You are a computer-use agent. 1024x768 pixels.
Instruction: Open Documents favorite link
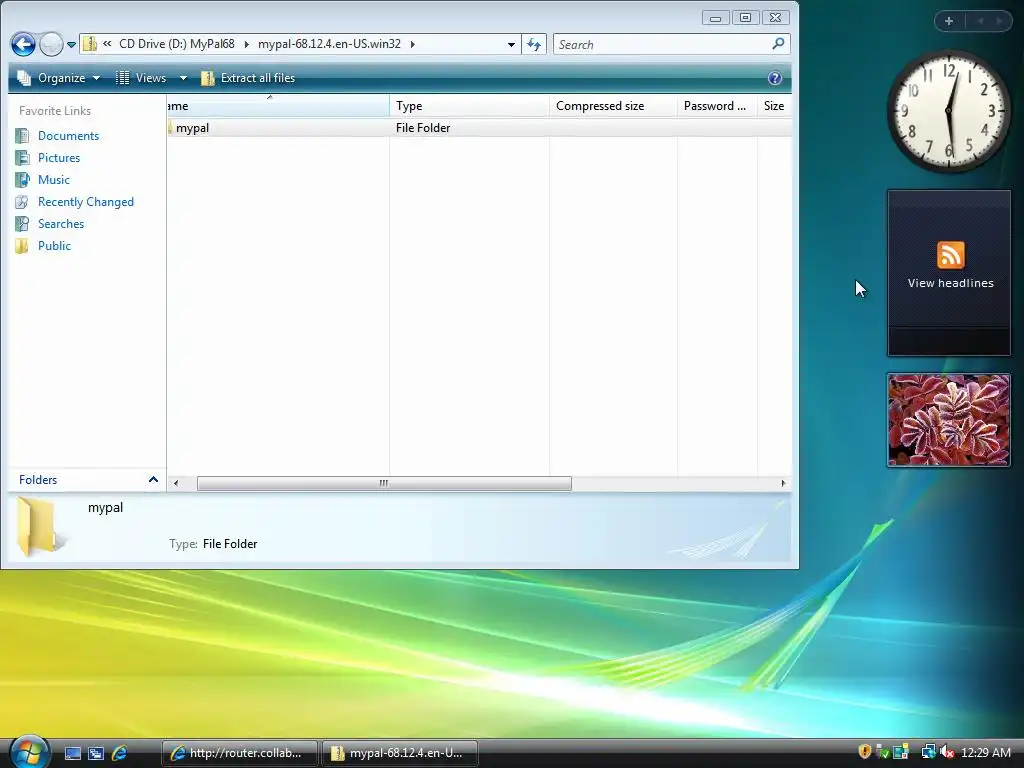point(69,136)
